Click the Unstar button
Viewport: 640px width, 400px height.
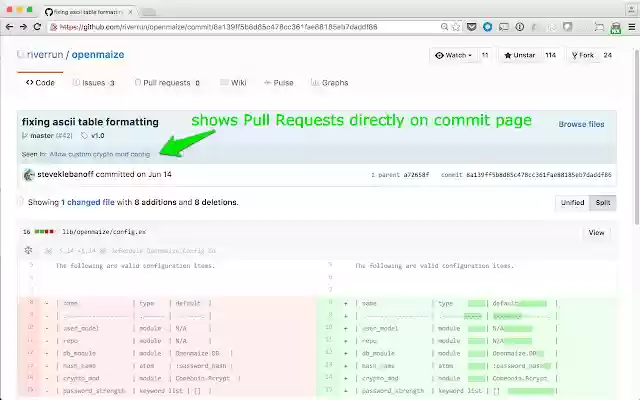520,55
